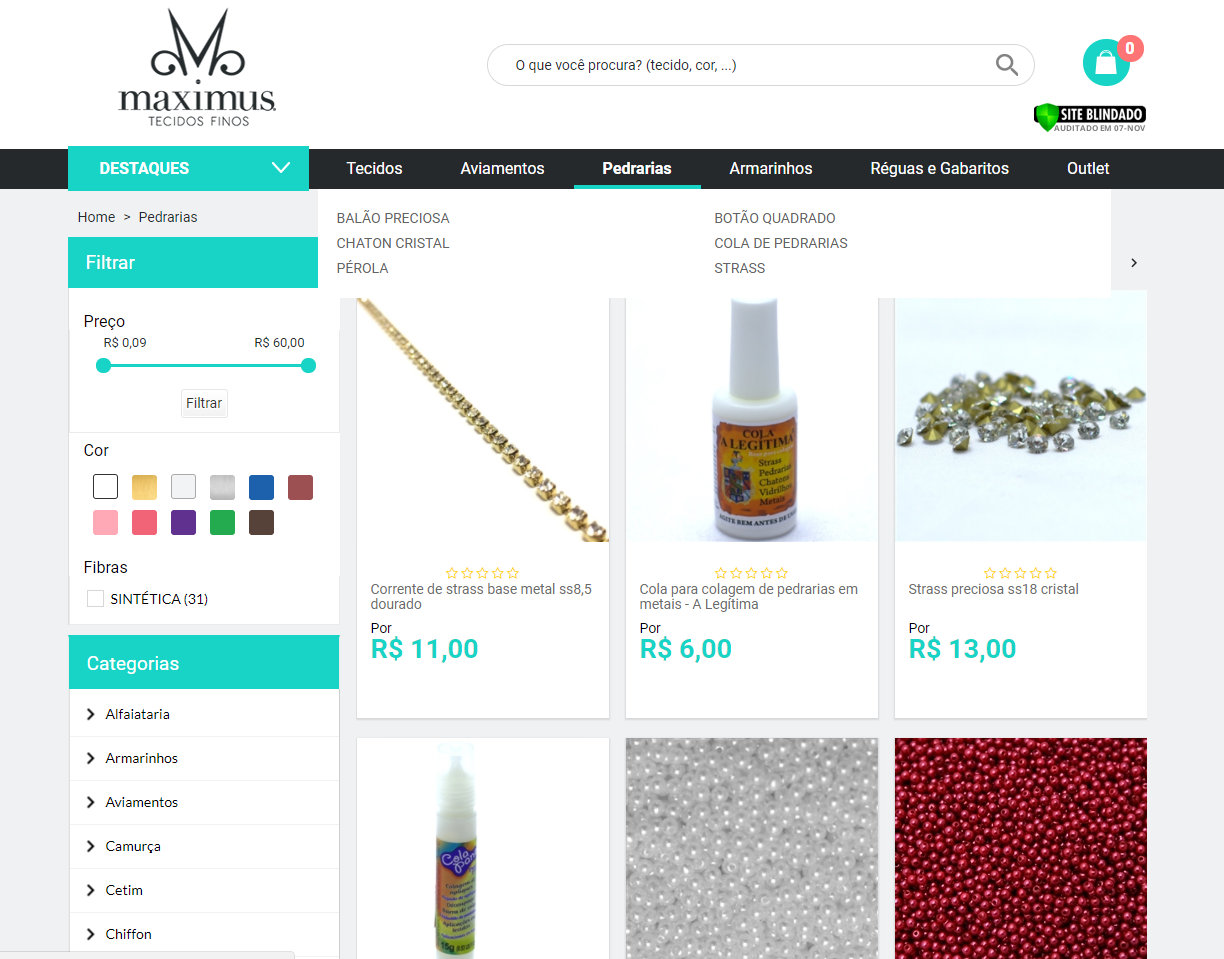Go to homepage via Maximus logo

coord(197,68)
